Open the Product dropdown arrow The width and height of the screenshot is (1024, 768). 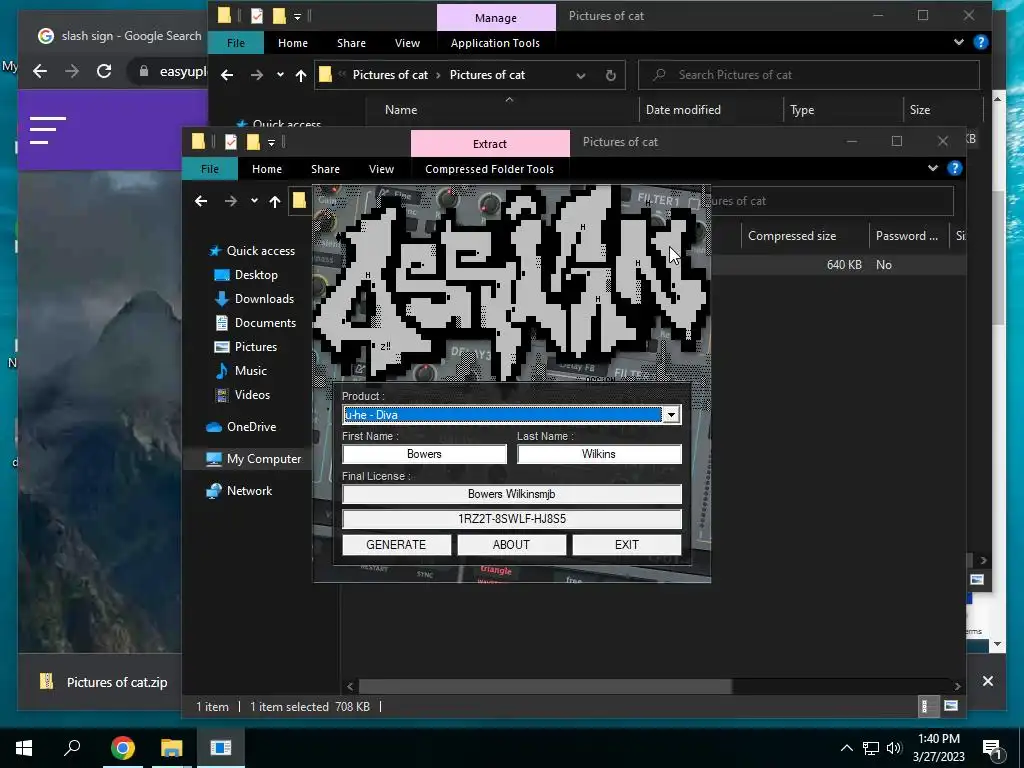(671, 415)
